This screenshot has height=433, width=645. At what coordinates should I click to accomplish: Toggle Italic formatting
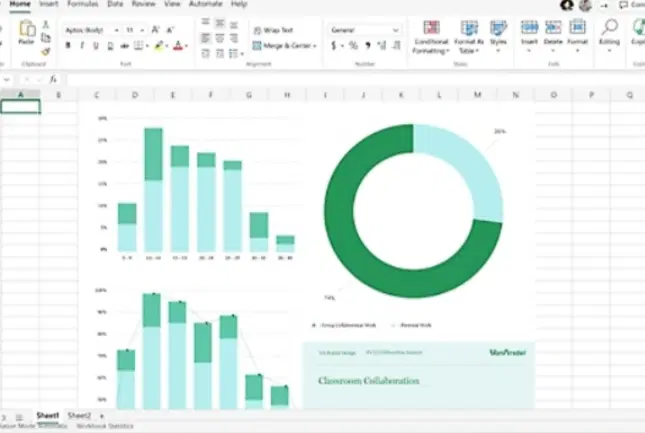[x=82, y=46]
